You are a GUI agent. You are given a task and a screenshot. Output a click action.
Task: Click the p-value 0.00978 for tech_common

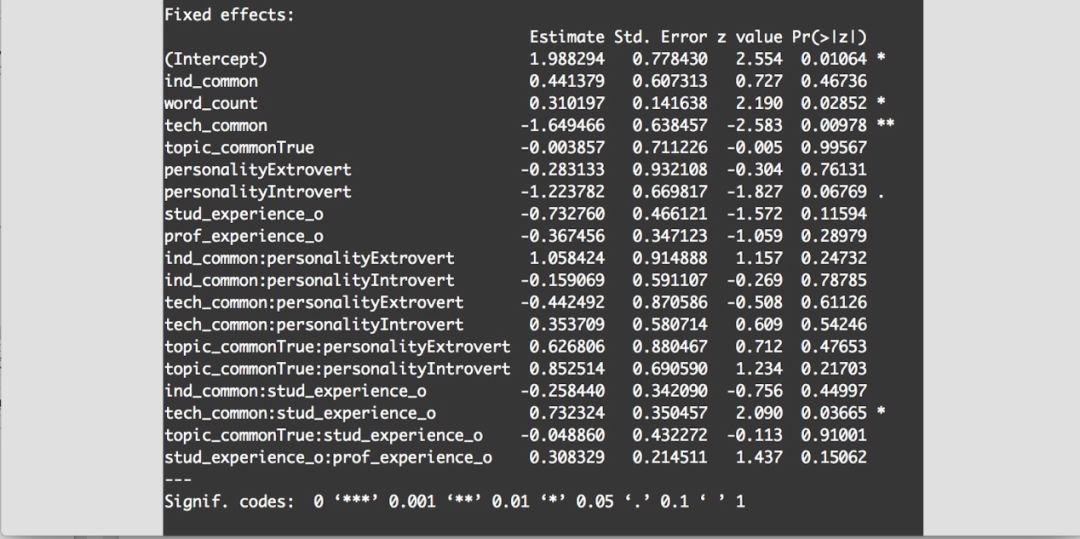click(834, 126)
